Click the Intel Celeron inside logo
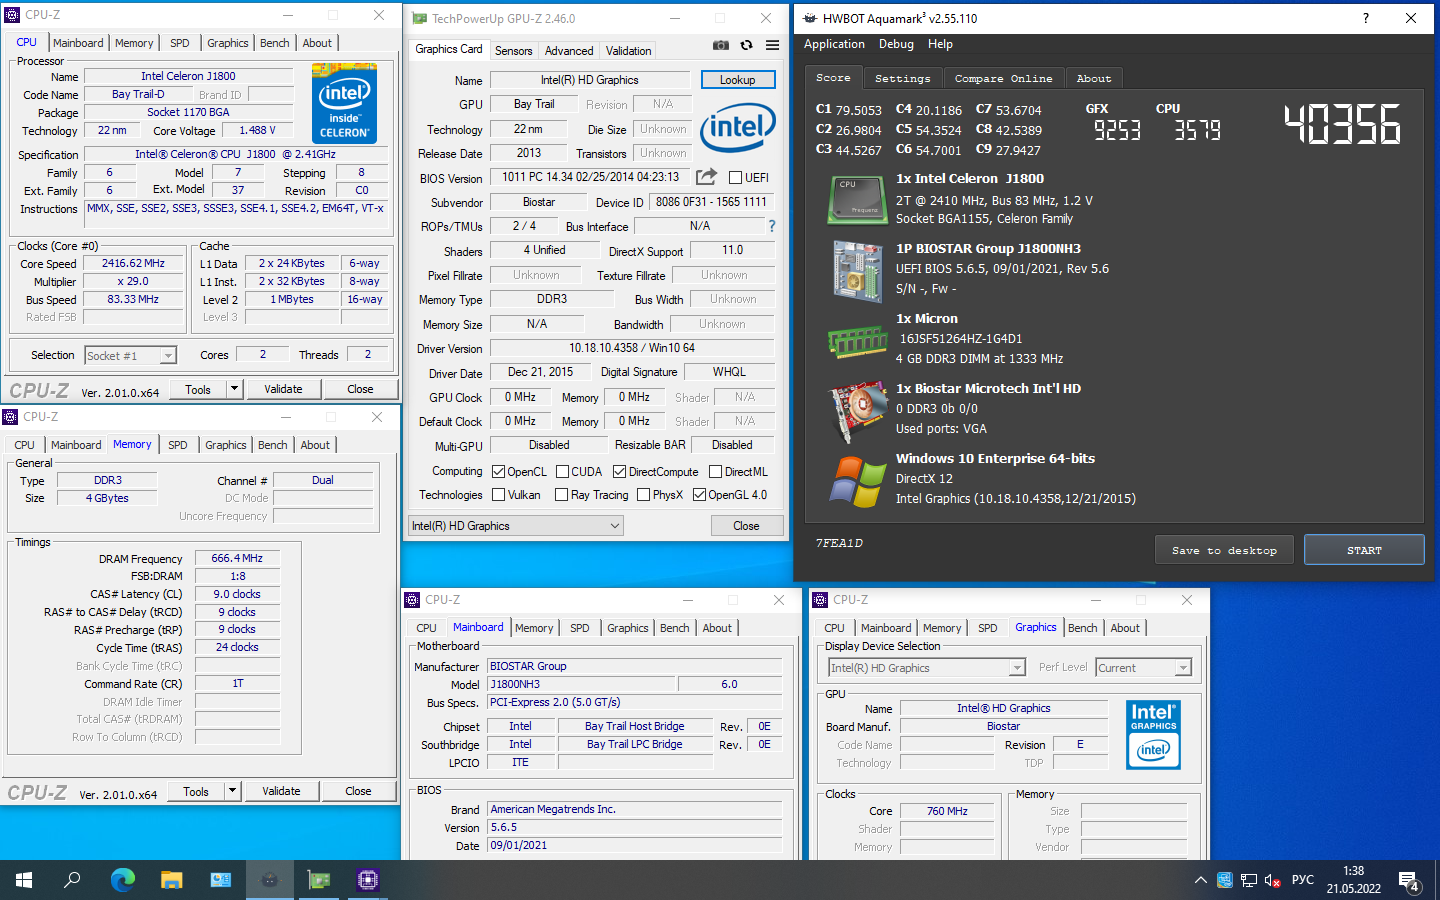 [344, 103]
